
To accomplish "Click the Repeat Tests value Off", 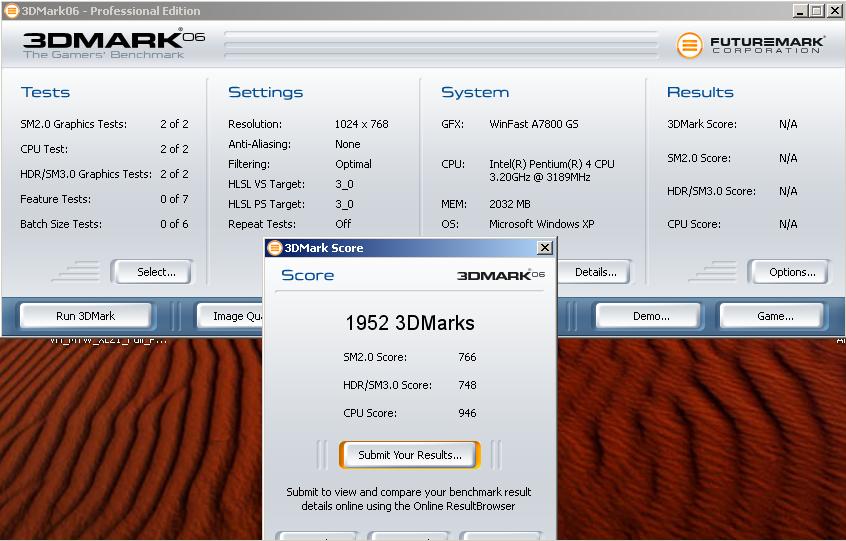I will pyautogui.click(x=343, y=224).
